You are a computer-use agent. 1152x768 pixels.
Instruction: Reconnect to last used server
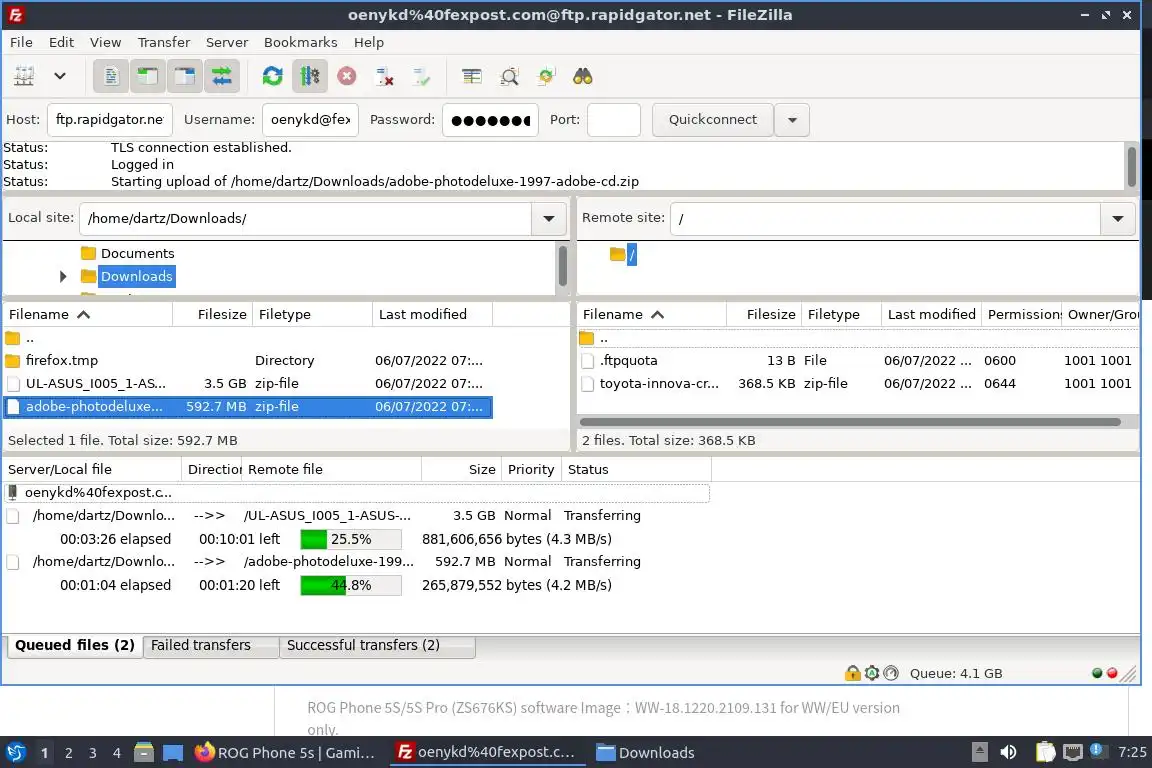click(421, 76)
